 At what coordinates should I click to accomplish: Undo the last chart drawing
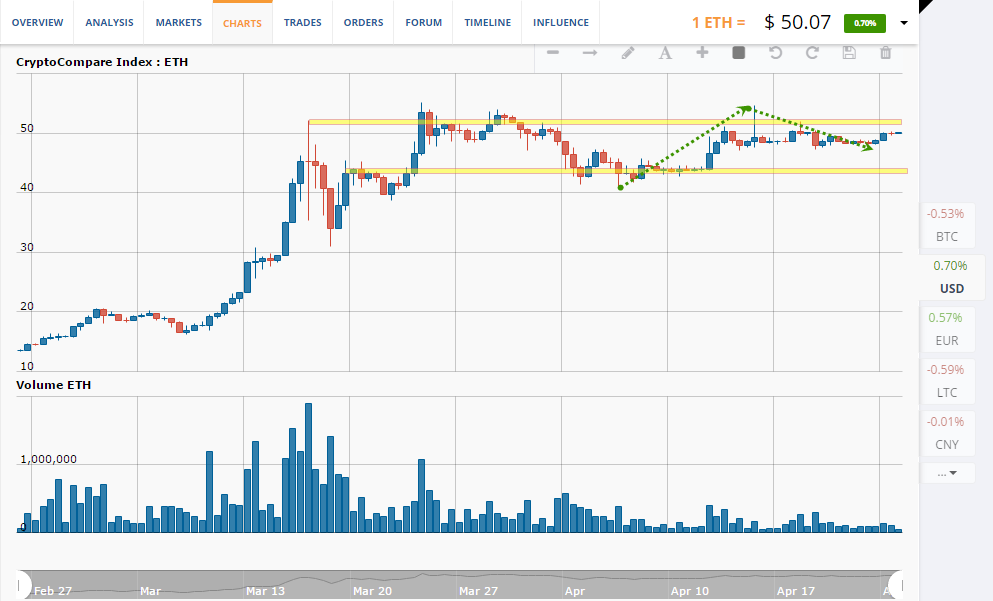coord(775,53)
